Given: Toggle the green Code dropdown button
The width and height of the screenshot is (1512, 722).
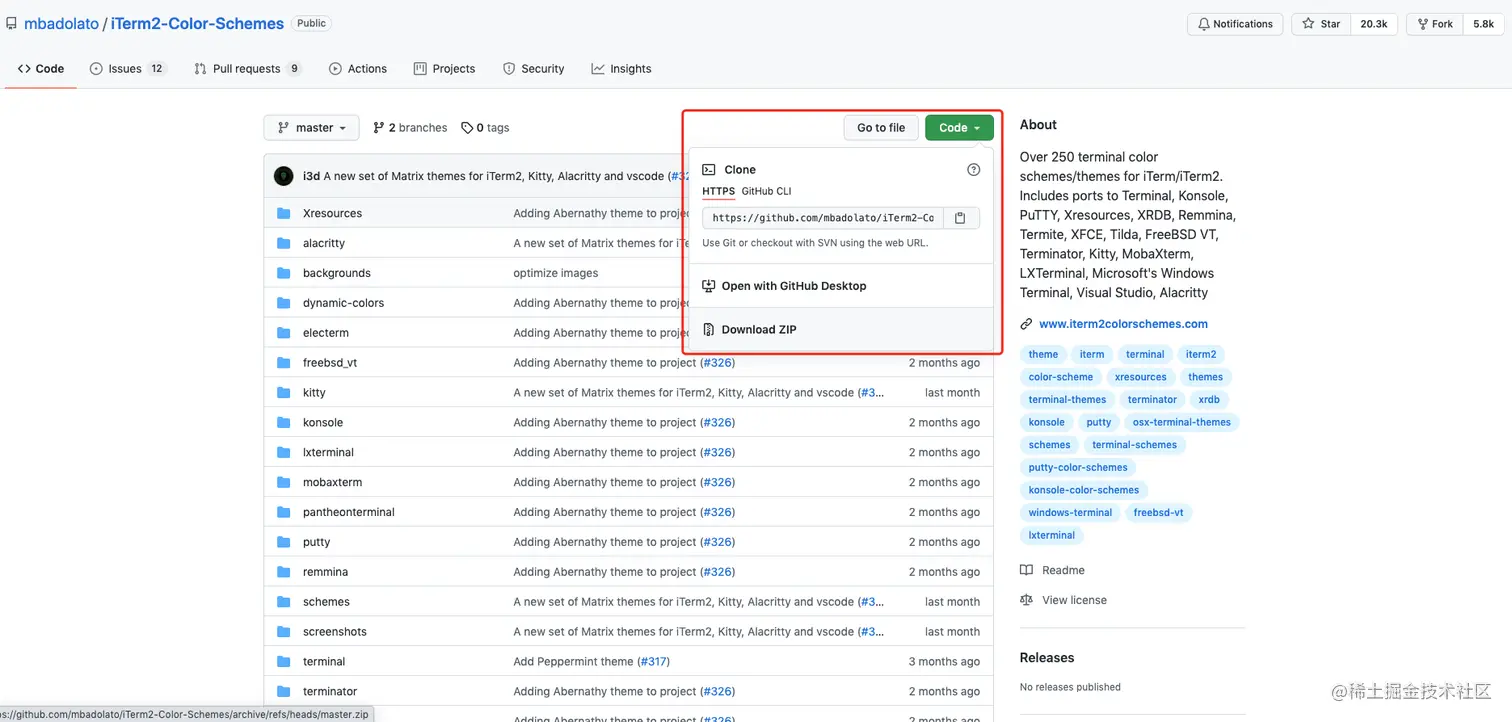Looking at the screenshot, I should pyautogui.click(x=959, y=128).
